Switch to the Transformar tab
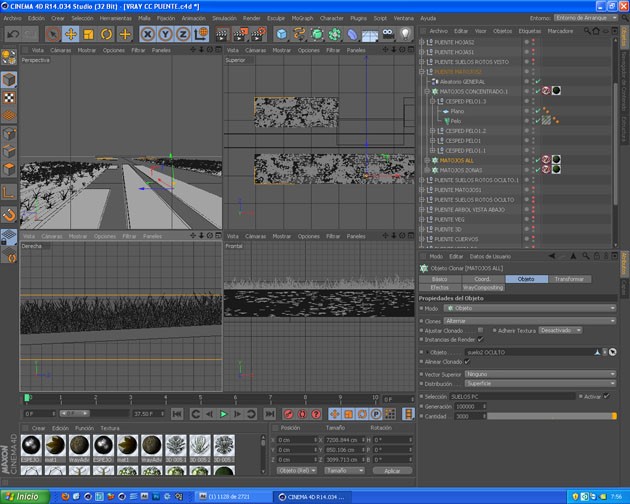 pyautogui.click(x=569, y=279)
